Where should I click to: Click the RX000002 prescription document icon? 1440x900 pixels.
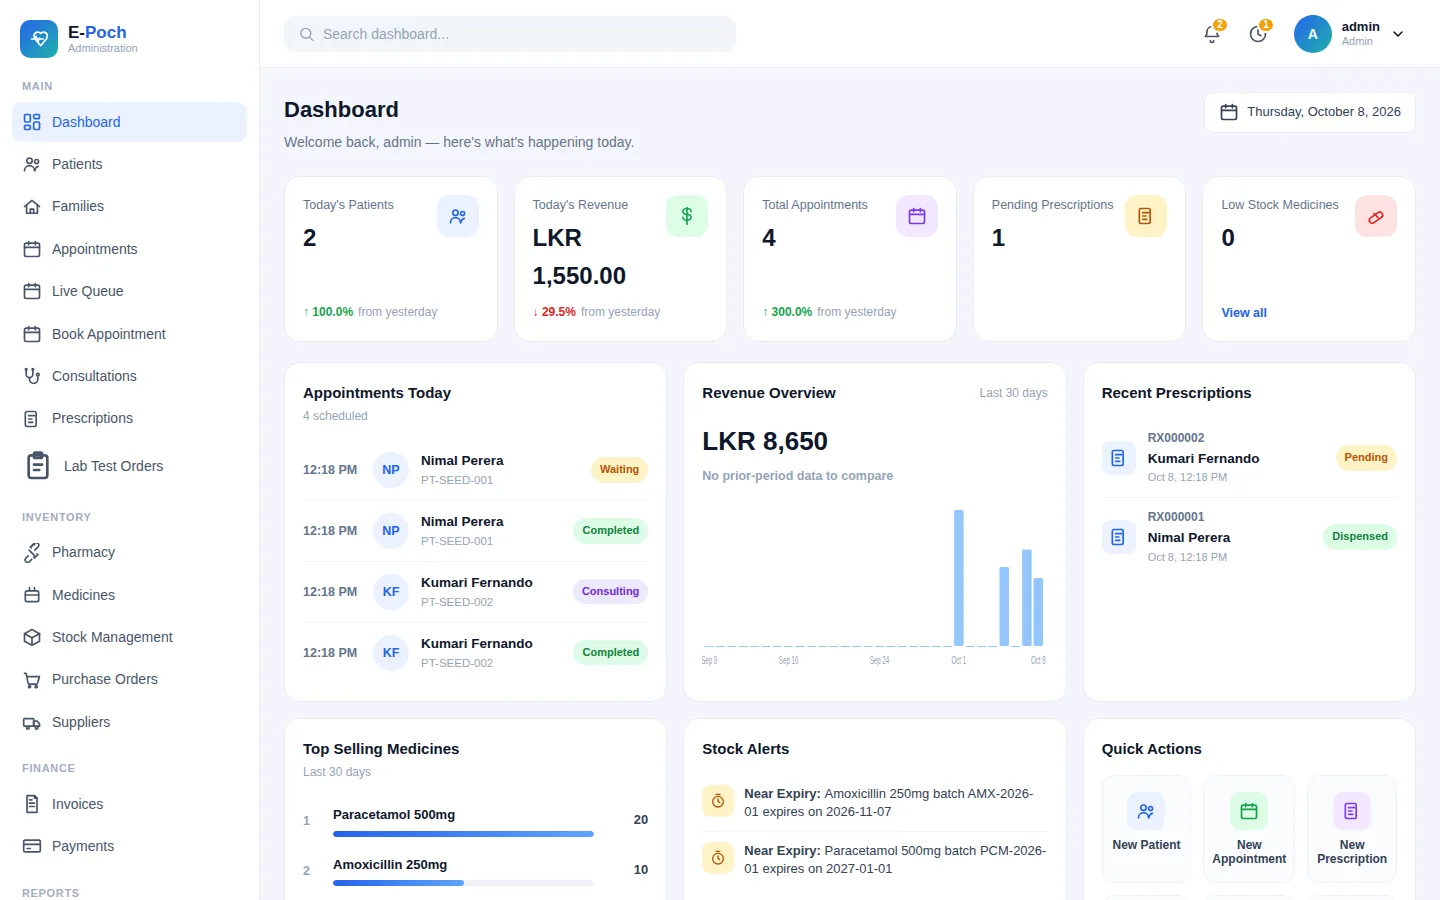pos(1118,458)
